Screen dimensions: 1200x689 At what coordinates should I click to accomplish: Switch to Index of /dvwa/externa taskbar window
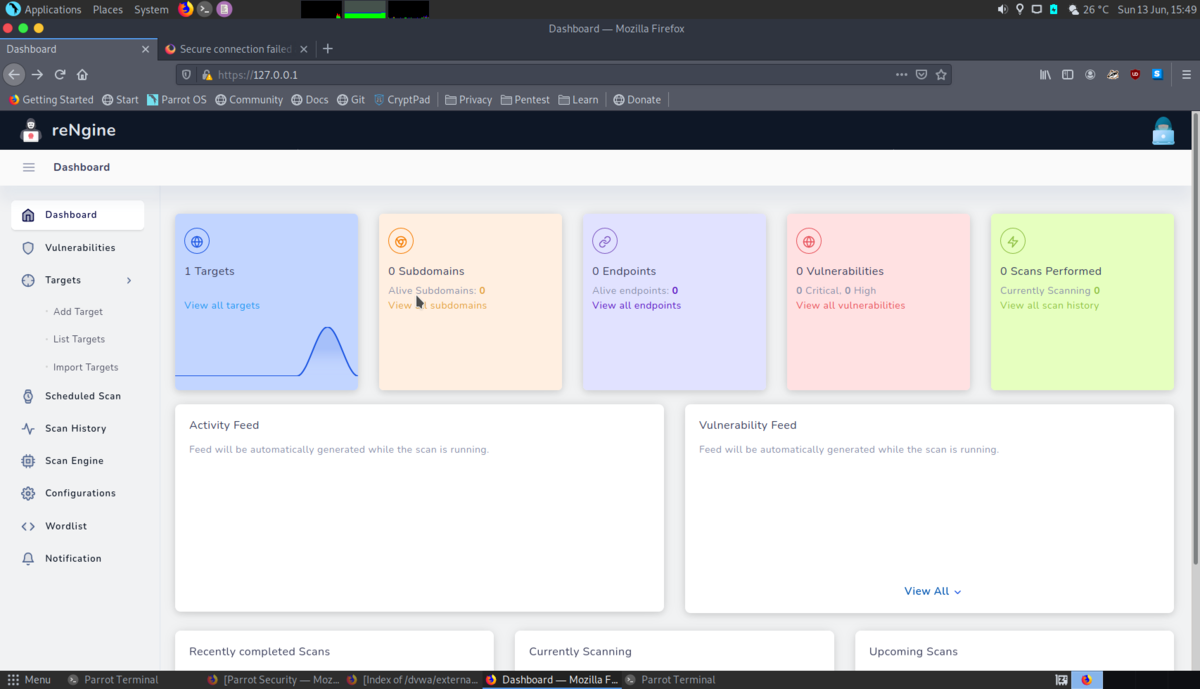(x=412, y=679)
